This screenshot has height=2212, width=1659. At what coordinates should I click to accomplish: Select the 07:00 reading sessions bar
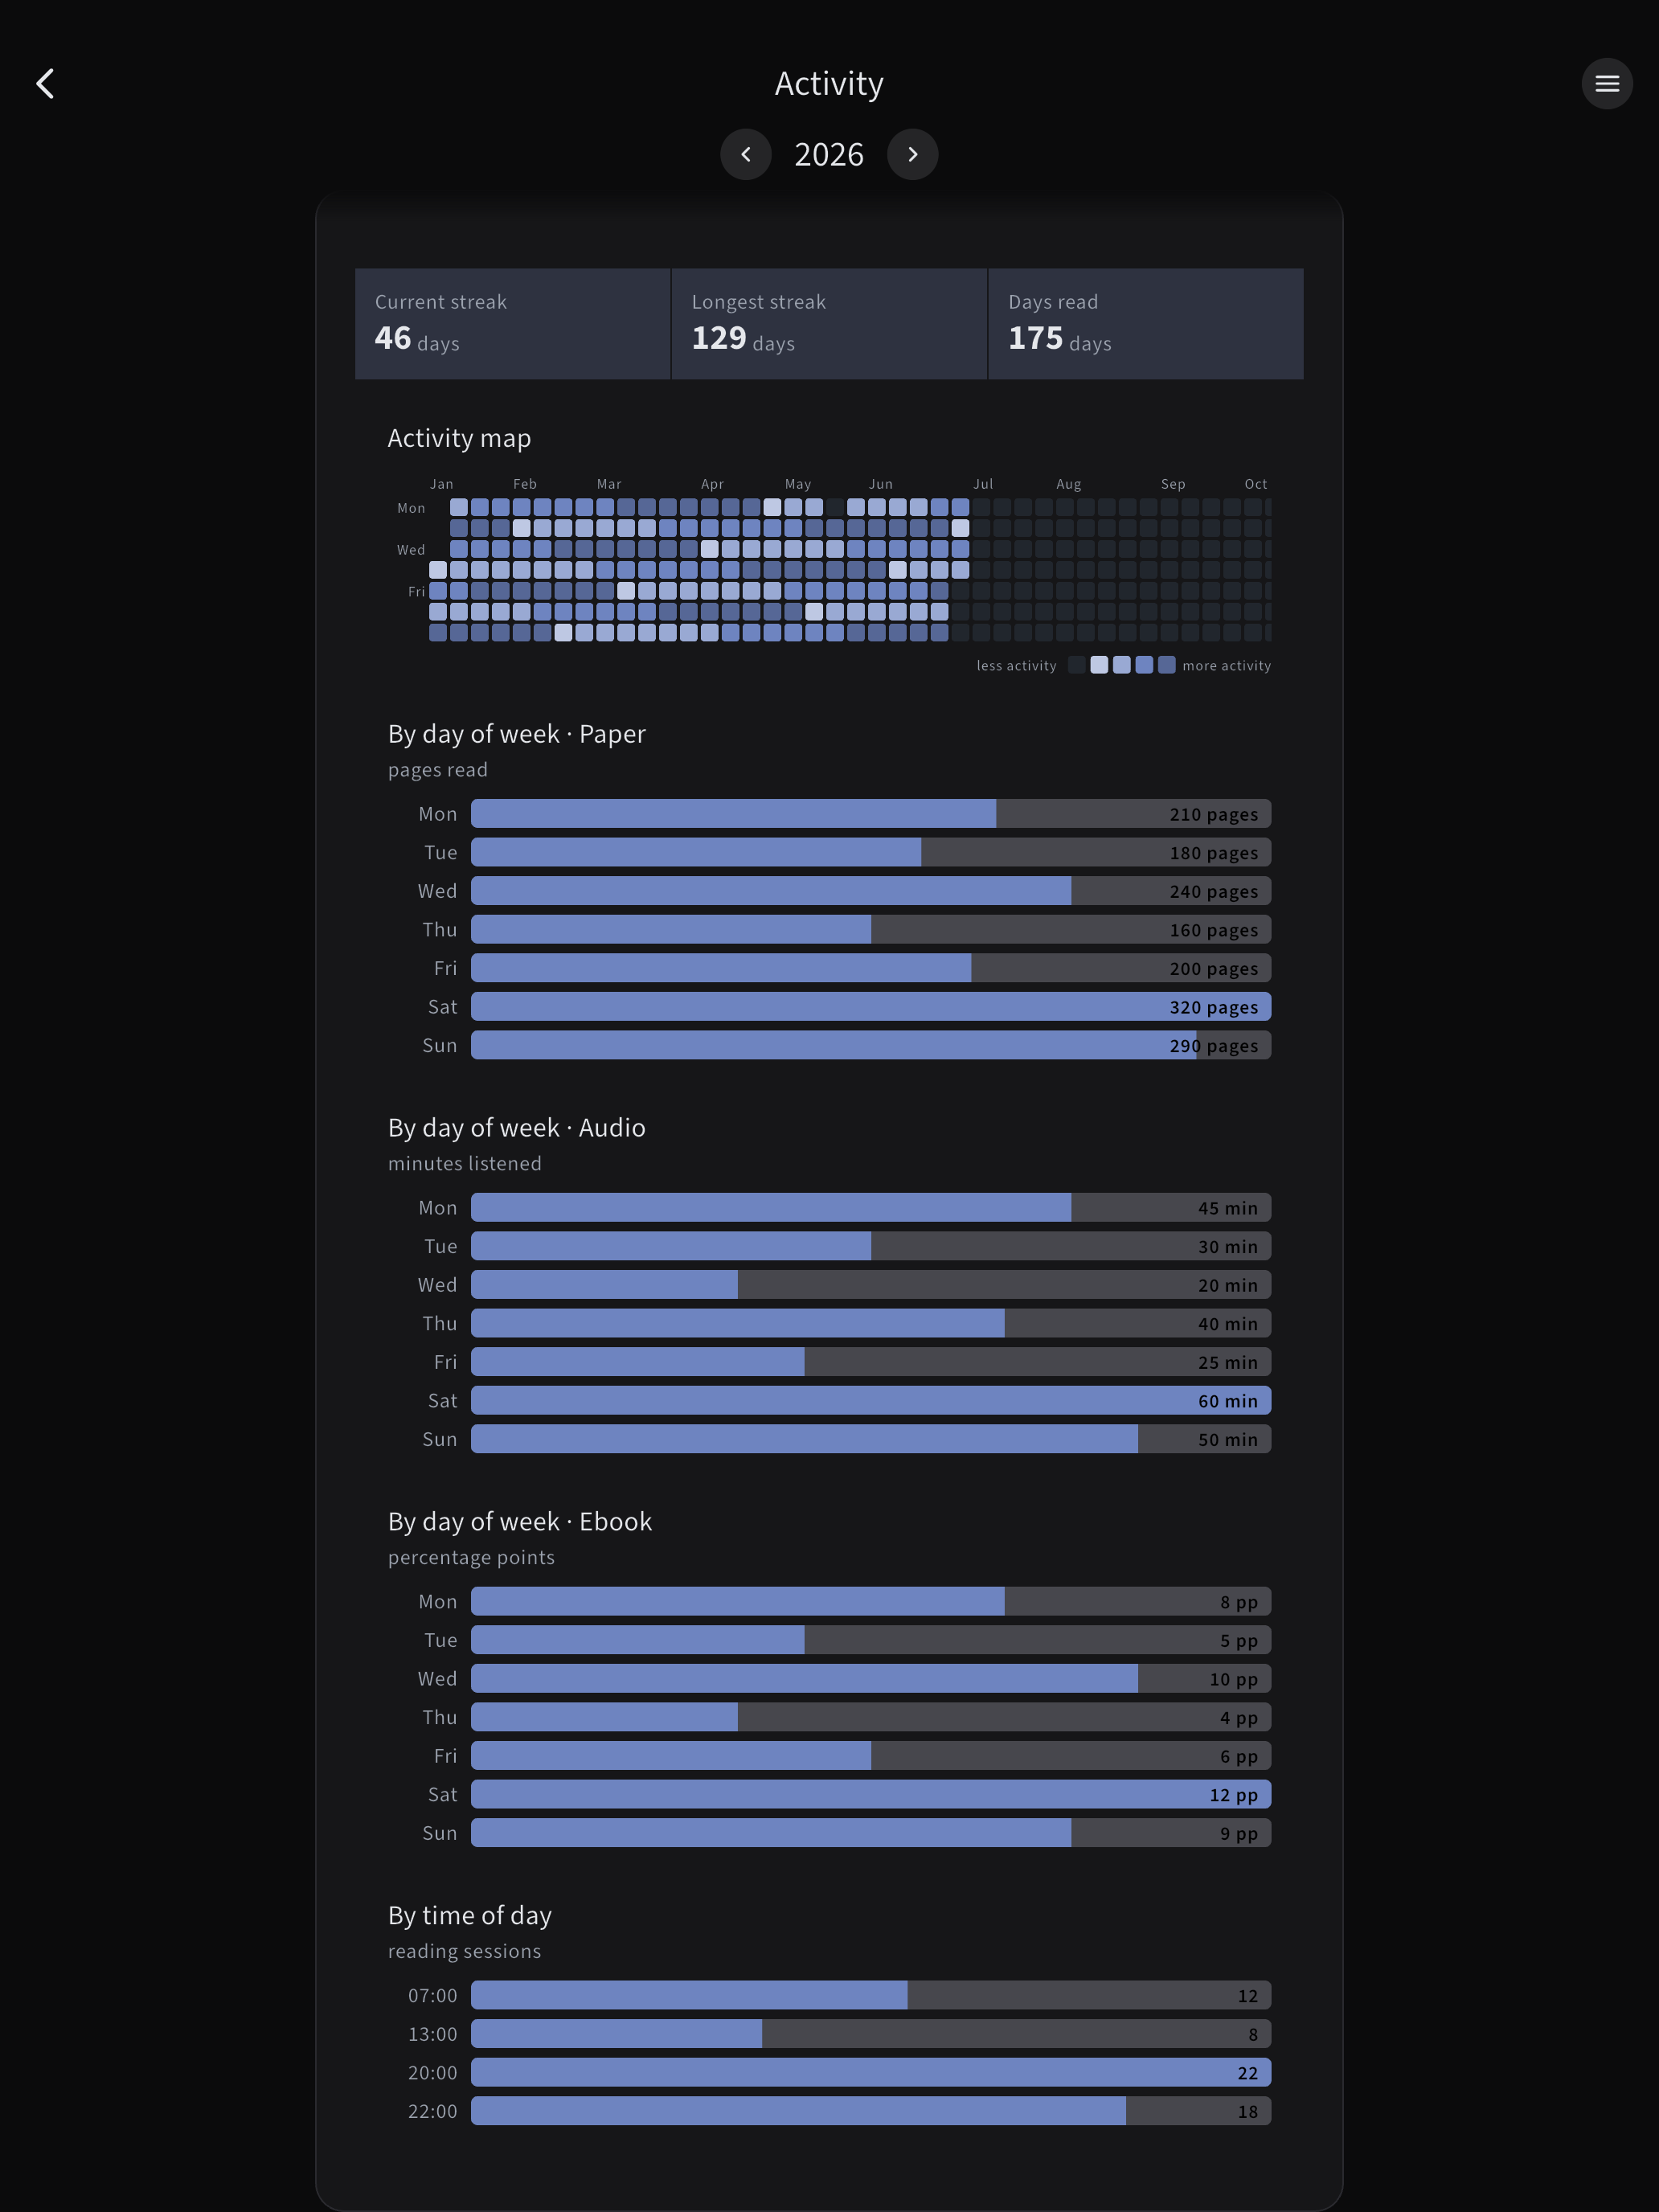pyautogui.click(x=871, y=1995)
